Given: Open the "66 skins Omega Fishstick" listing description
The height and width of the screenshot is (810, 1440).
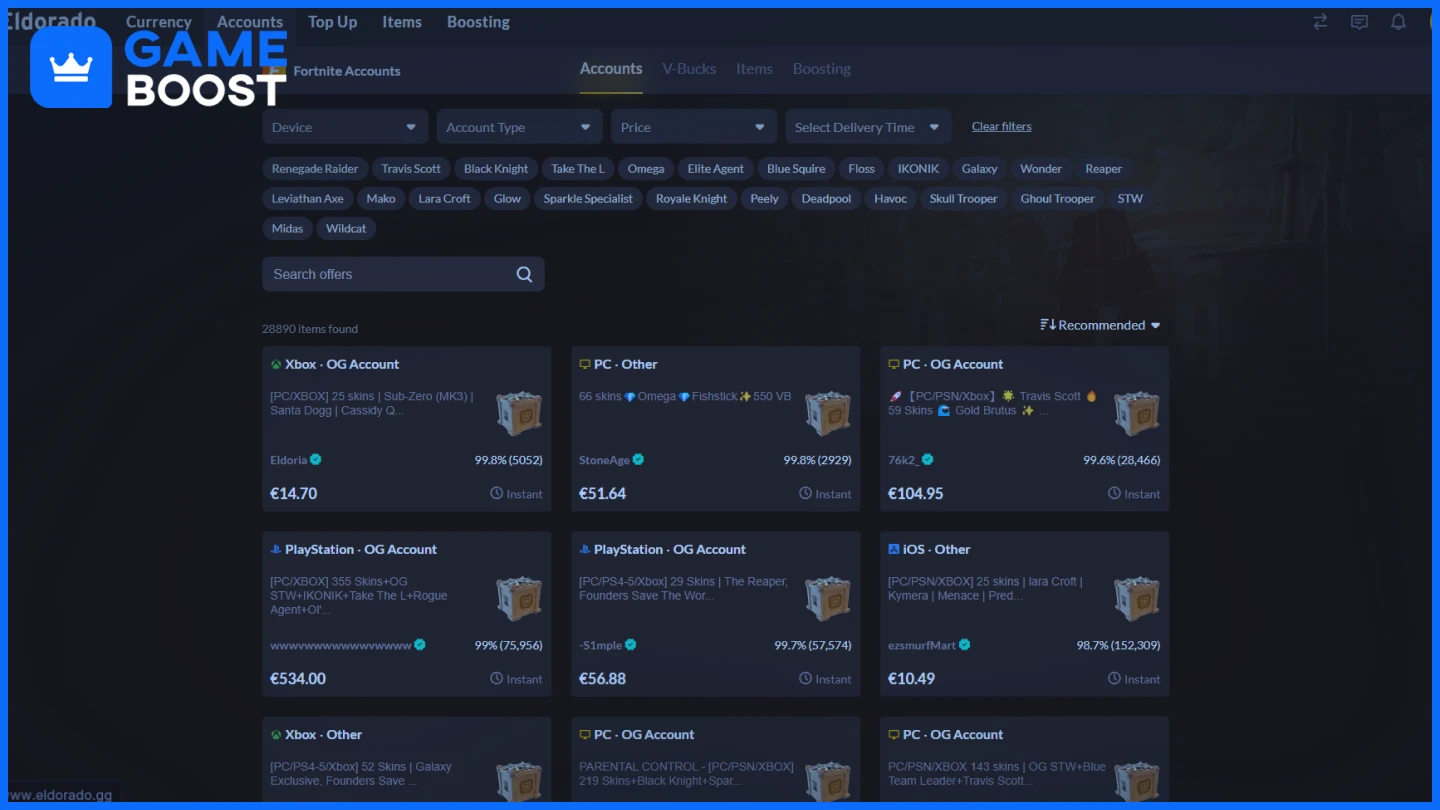Looking at the screenshot, I should coord(685,396).
